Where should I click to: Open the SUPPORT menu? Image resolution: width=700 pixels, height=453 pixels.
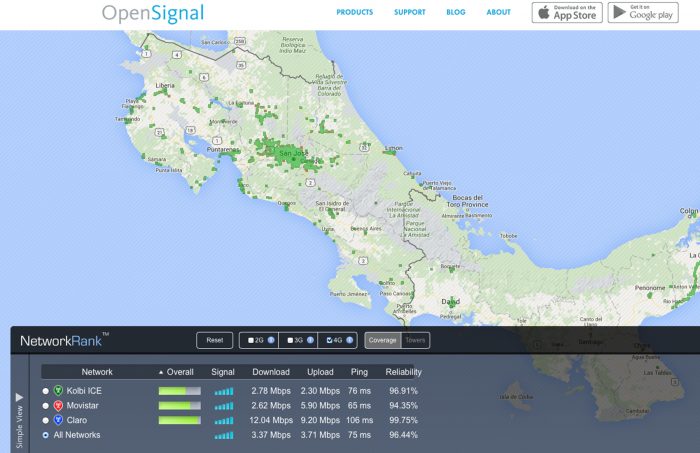tap(409, 12)
